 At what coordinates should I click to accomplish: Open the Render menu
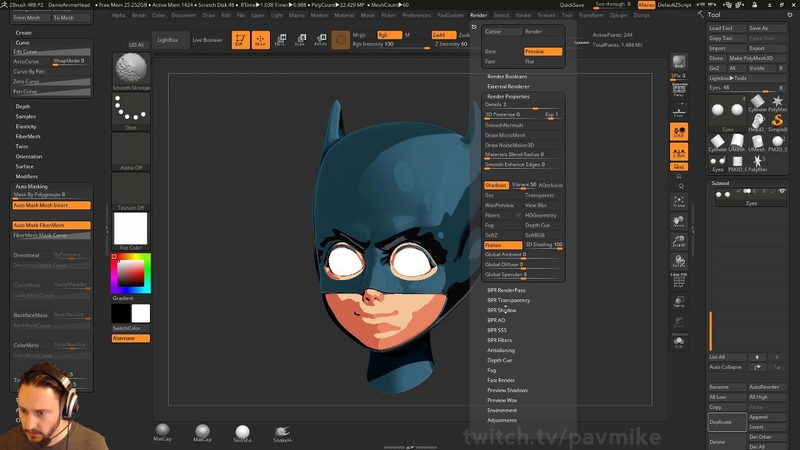(479, 15)
